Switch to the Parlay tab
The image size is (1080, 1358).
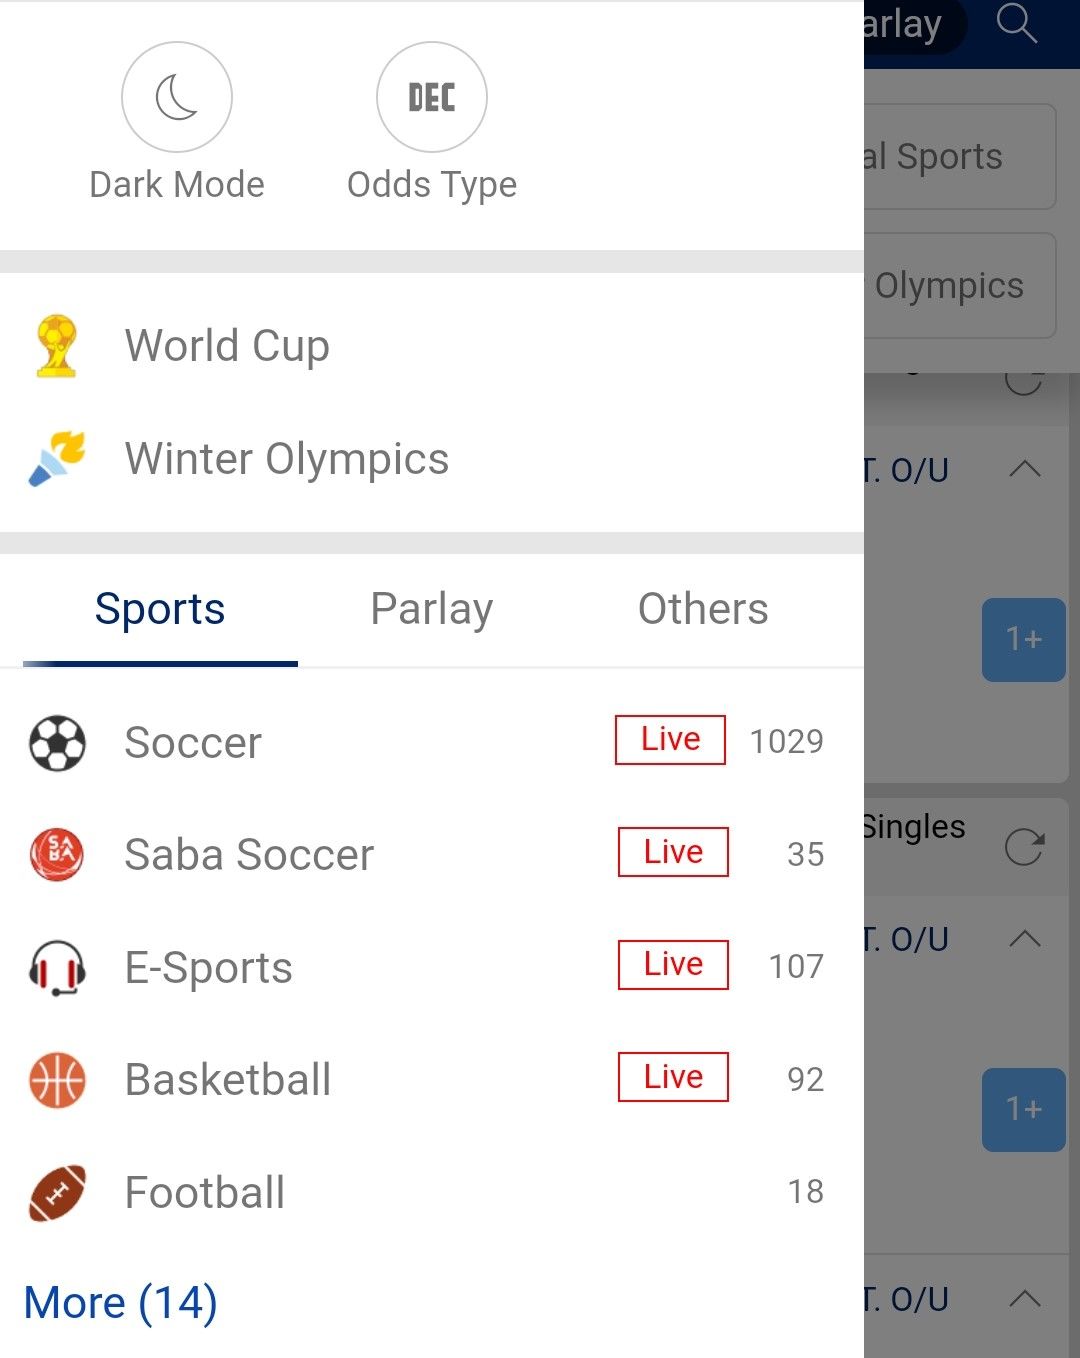click(x=432, y=609)
